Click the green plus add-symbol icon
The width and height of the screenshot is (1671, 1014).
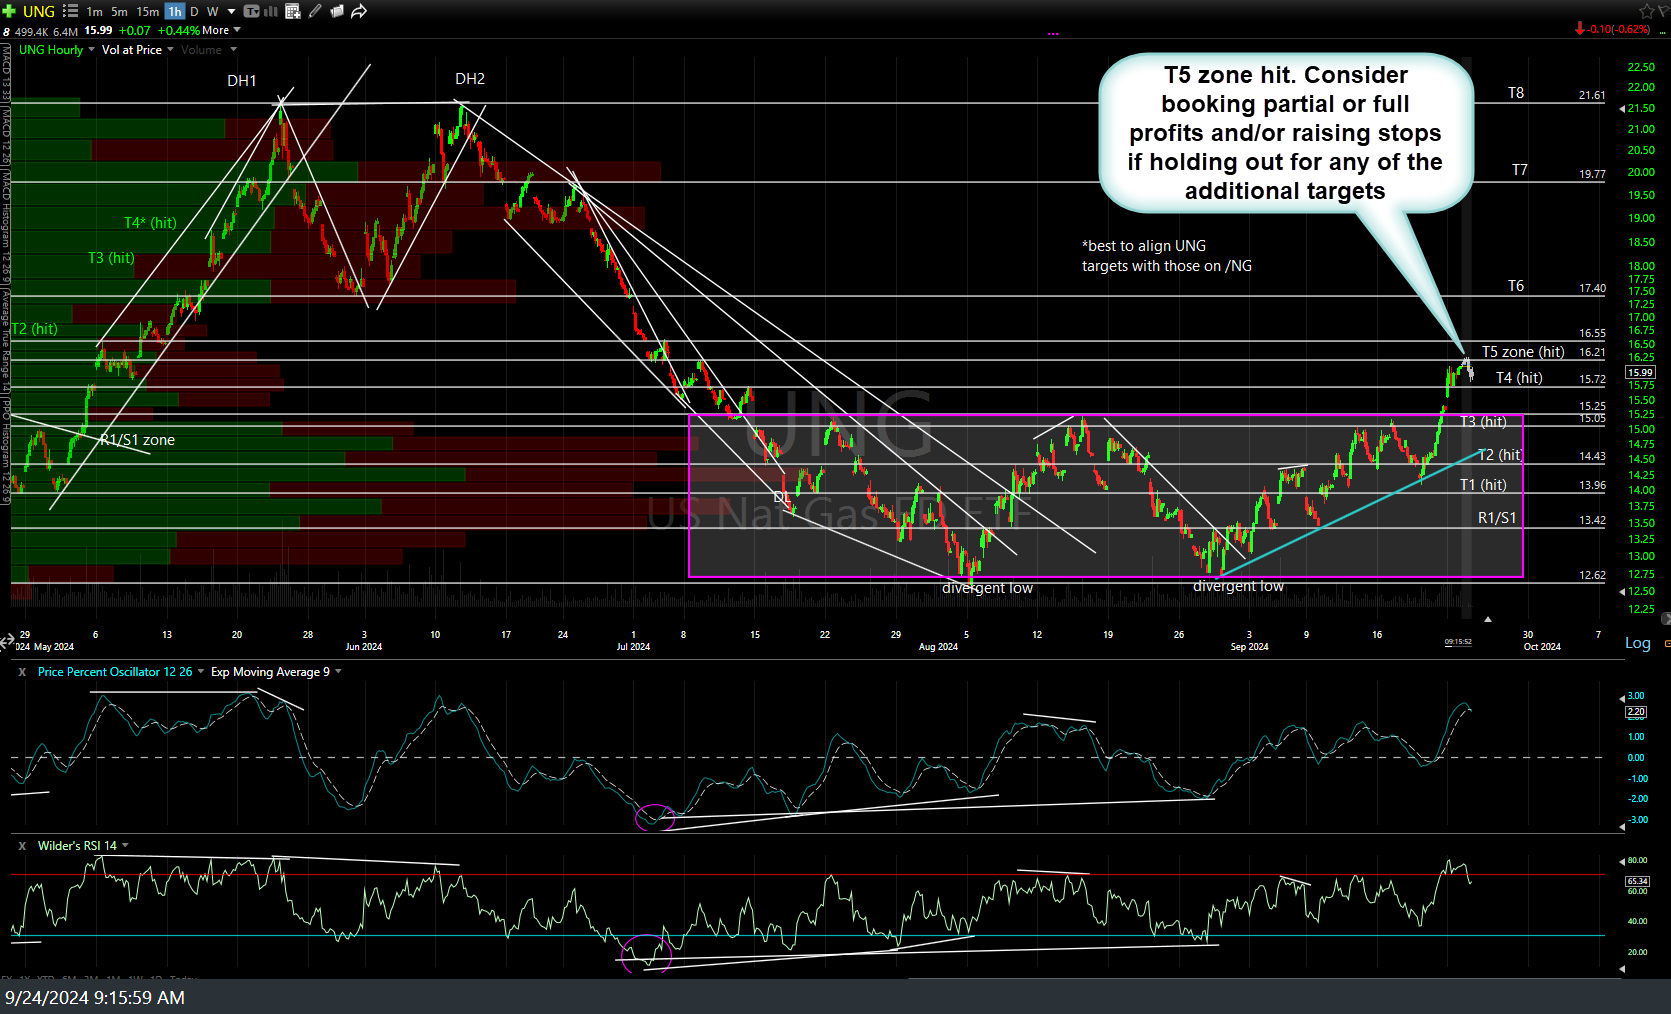pos(9,11)
